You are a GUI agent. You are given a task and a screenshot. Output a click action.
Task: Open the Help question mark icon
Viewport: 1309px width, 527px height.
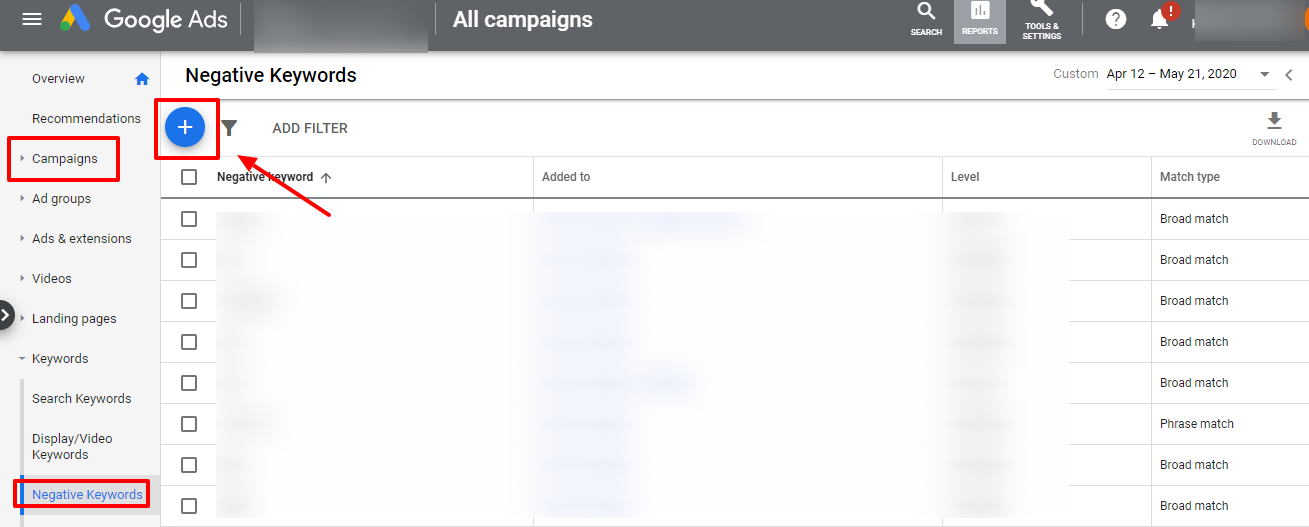tap(1116, 19)
